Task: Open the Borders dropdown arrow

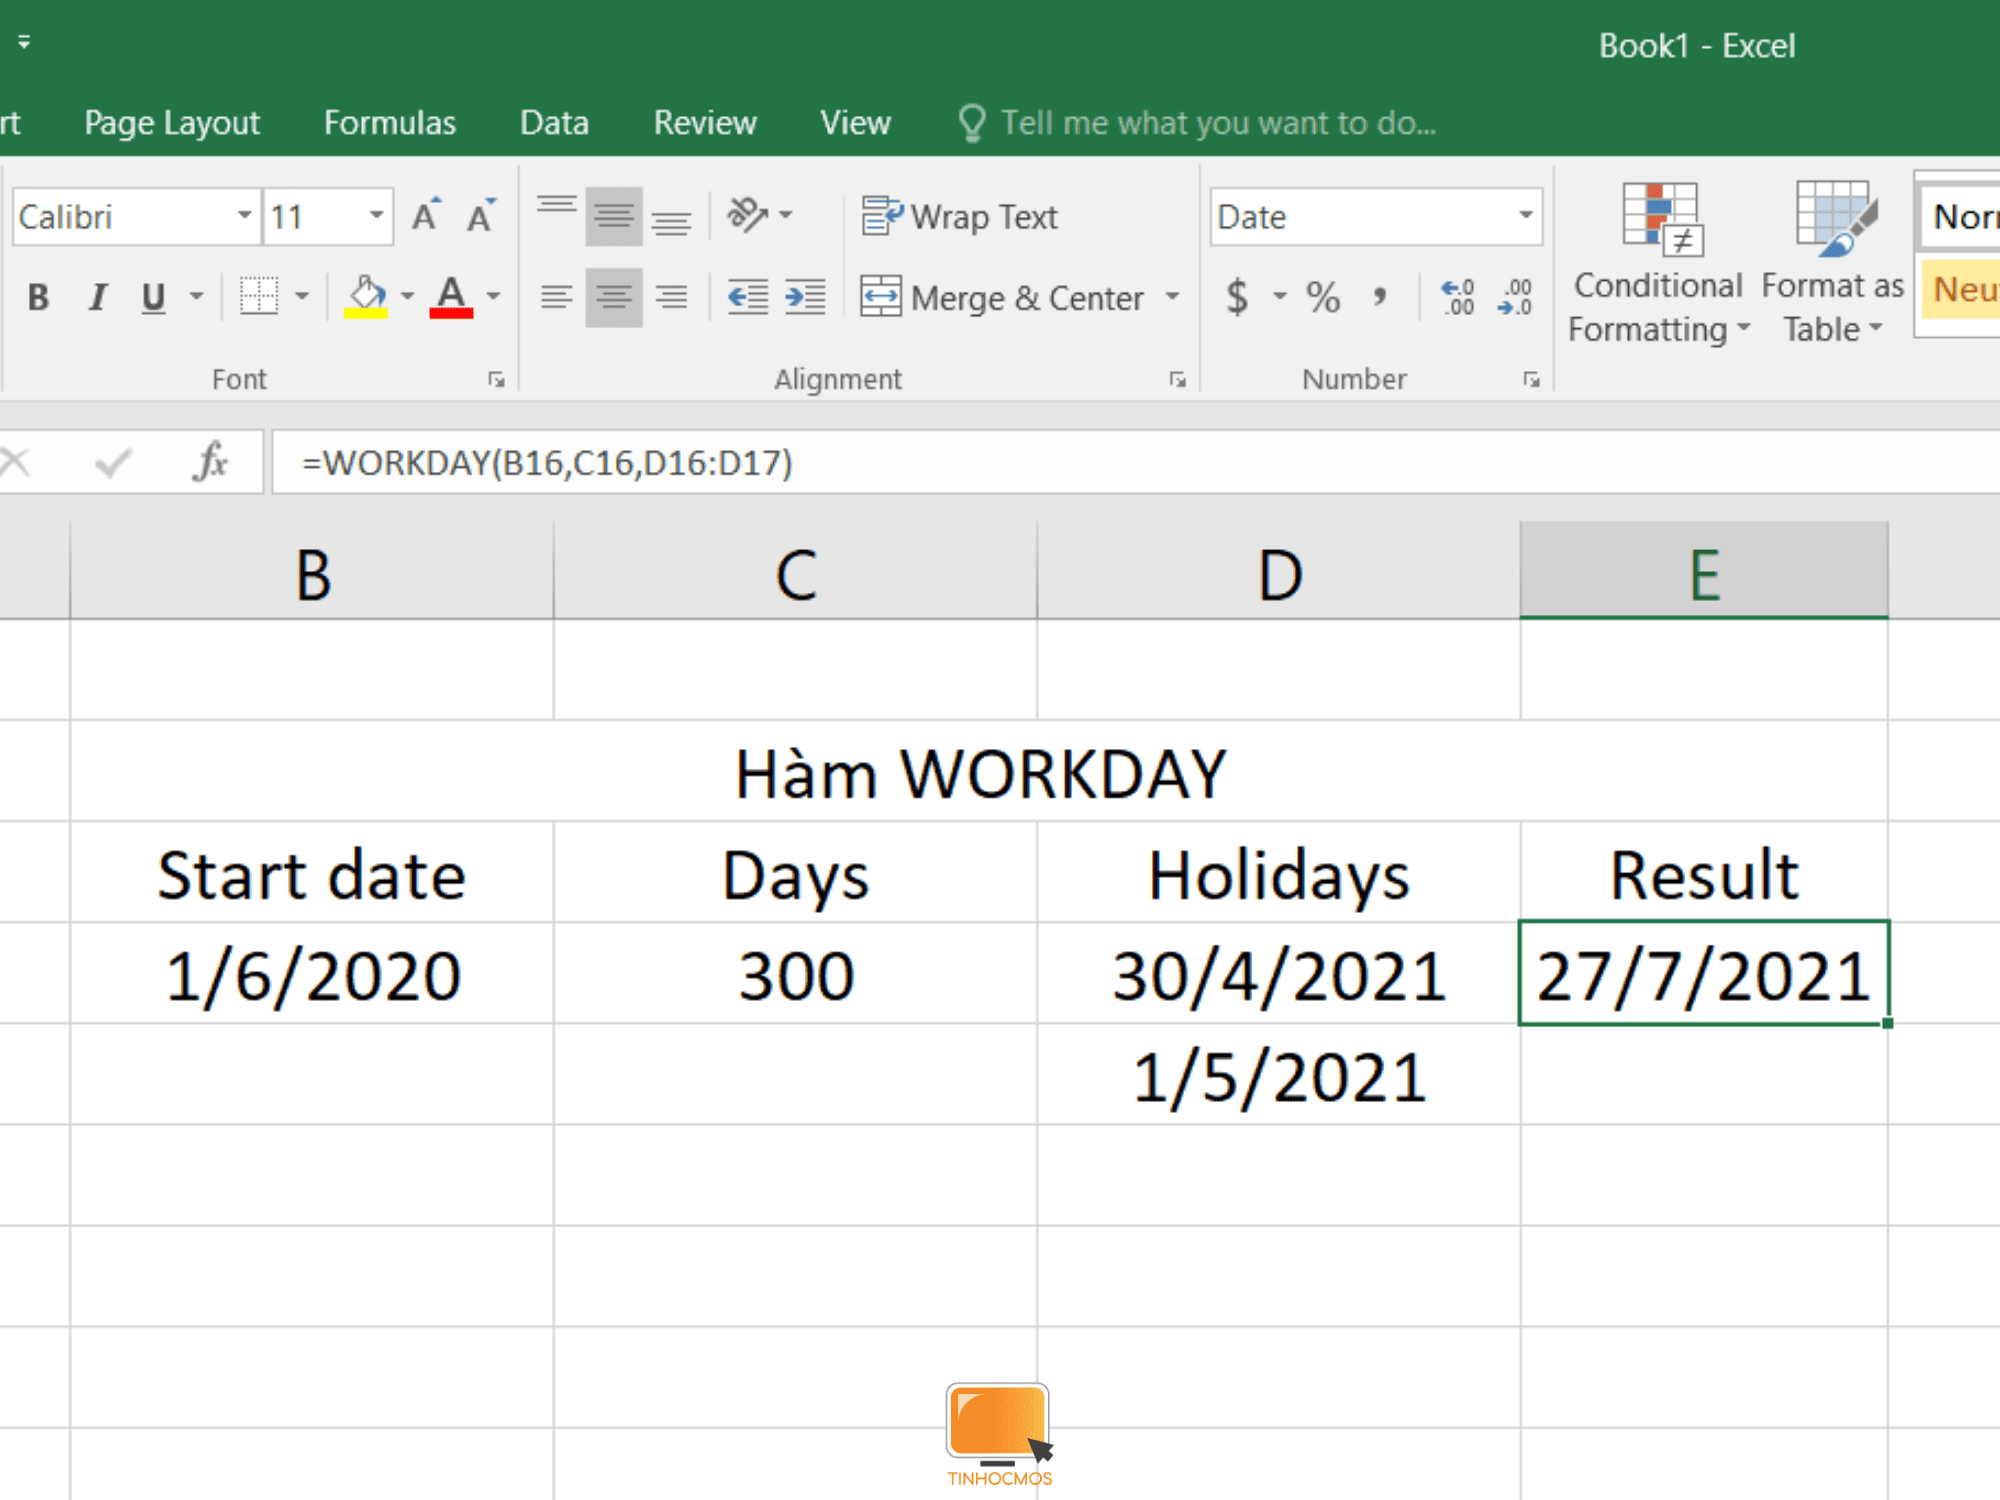Action: [x=302, y=297]
